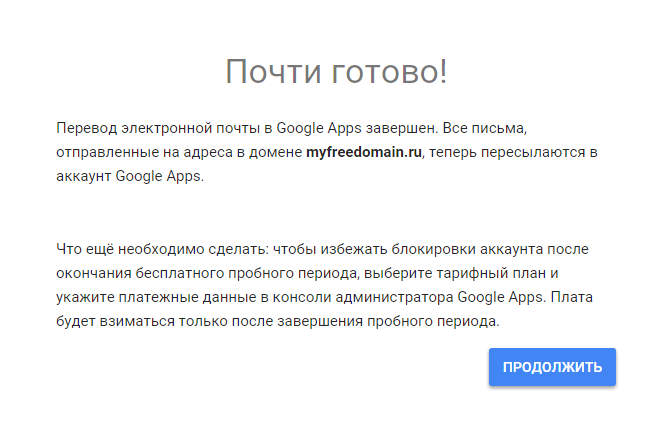The image size is (663, 434).
Task: Click the blue ПРОДОЛЖИТЬ button
Action: coord(552,367)
